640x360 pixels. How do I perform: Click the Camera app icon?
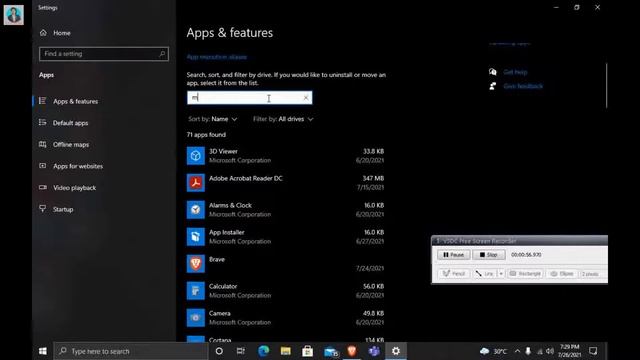pyautogui.click(x=196, y=318)
